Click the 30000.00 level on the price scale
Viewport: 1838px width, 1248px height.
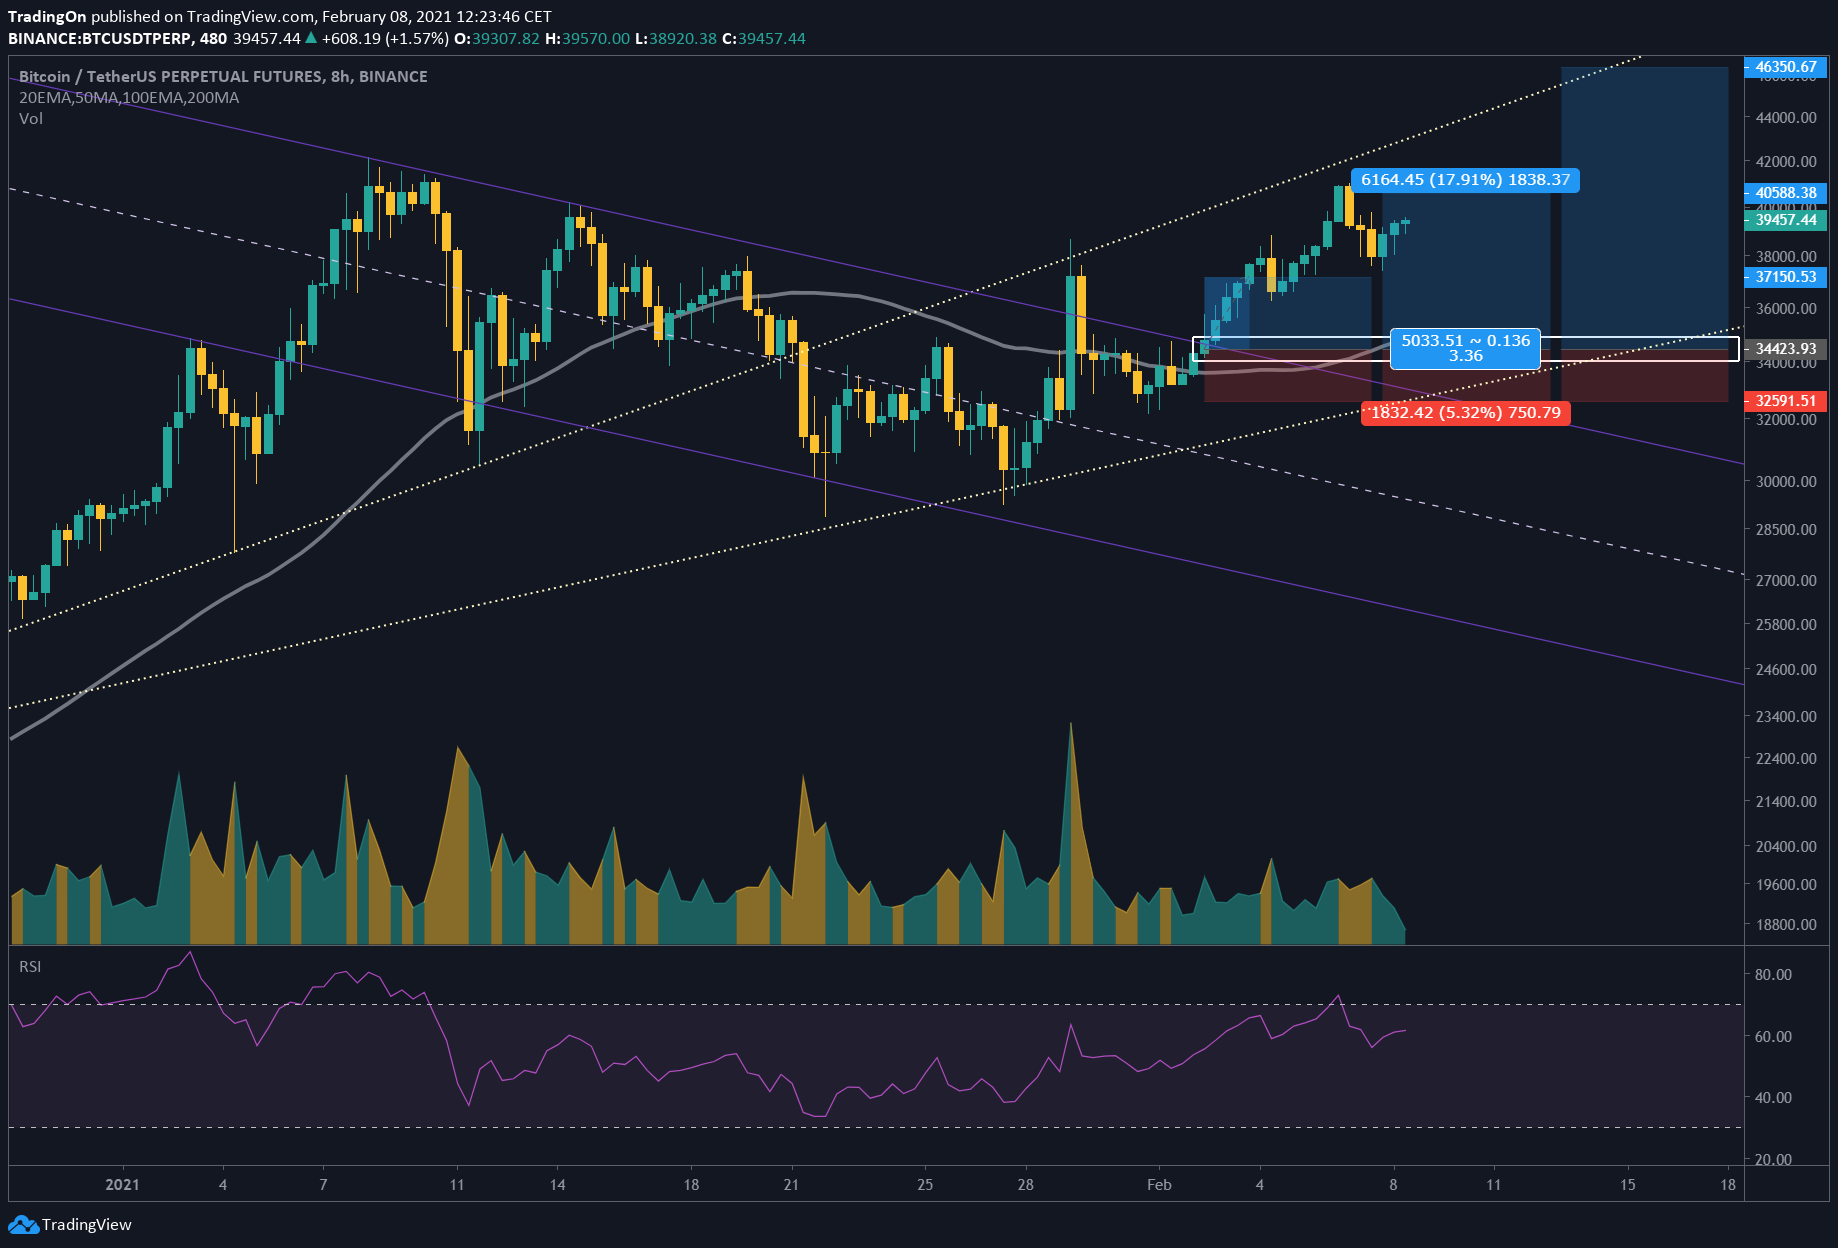tap(1786, 481)
